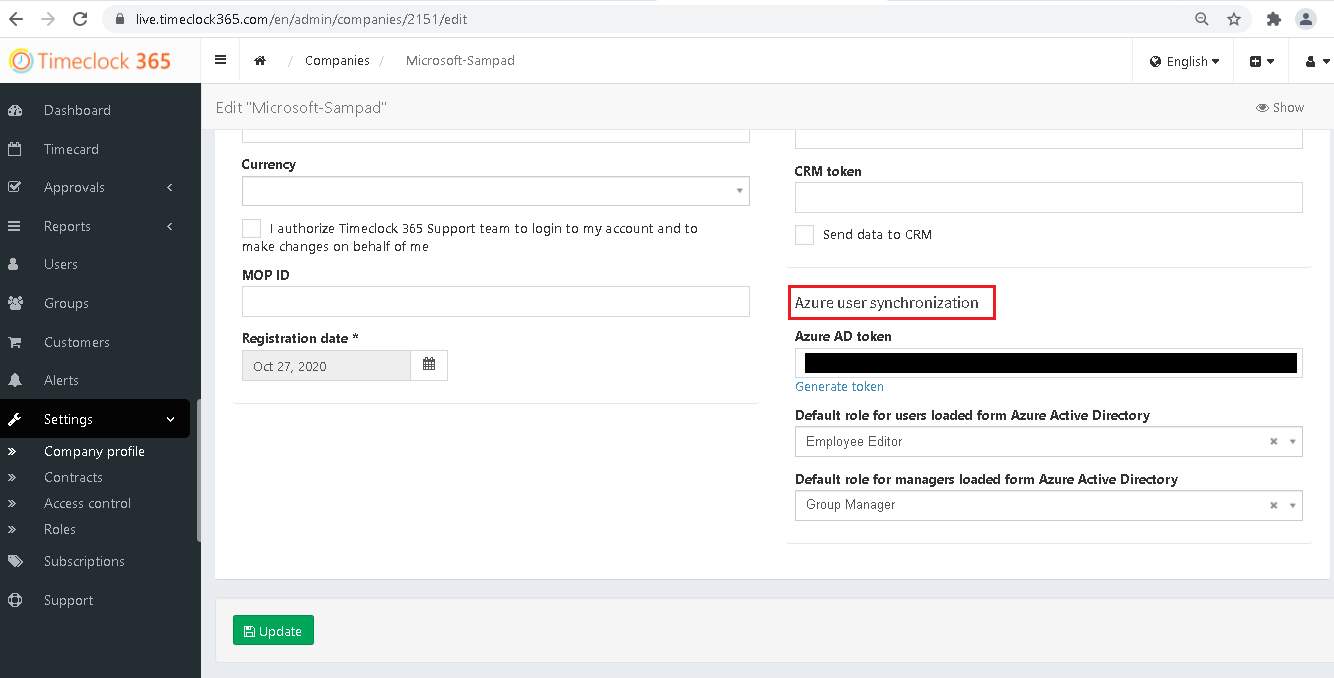Select Roles submenu item
The image size is (1334, 678).
coord(60,529)
